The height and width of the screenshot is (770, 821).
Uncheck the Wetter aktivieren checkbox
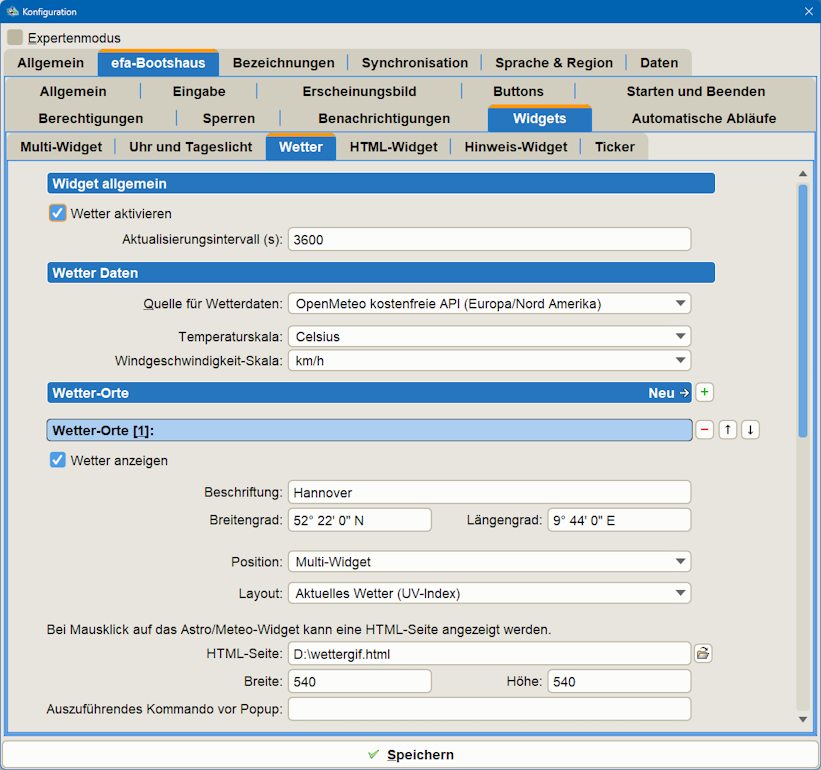(58, 213)
